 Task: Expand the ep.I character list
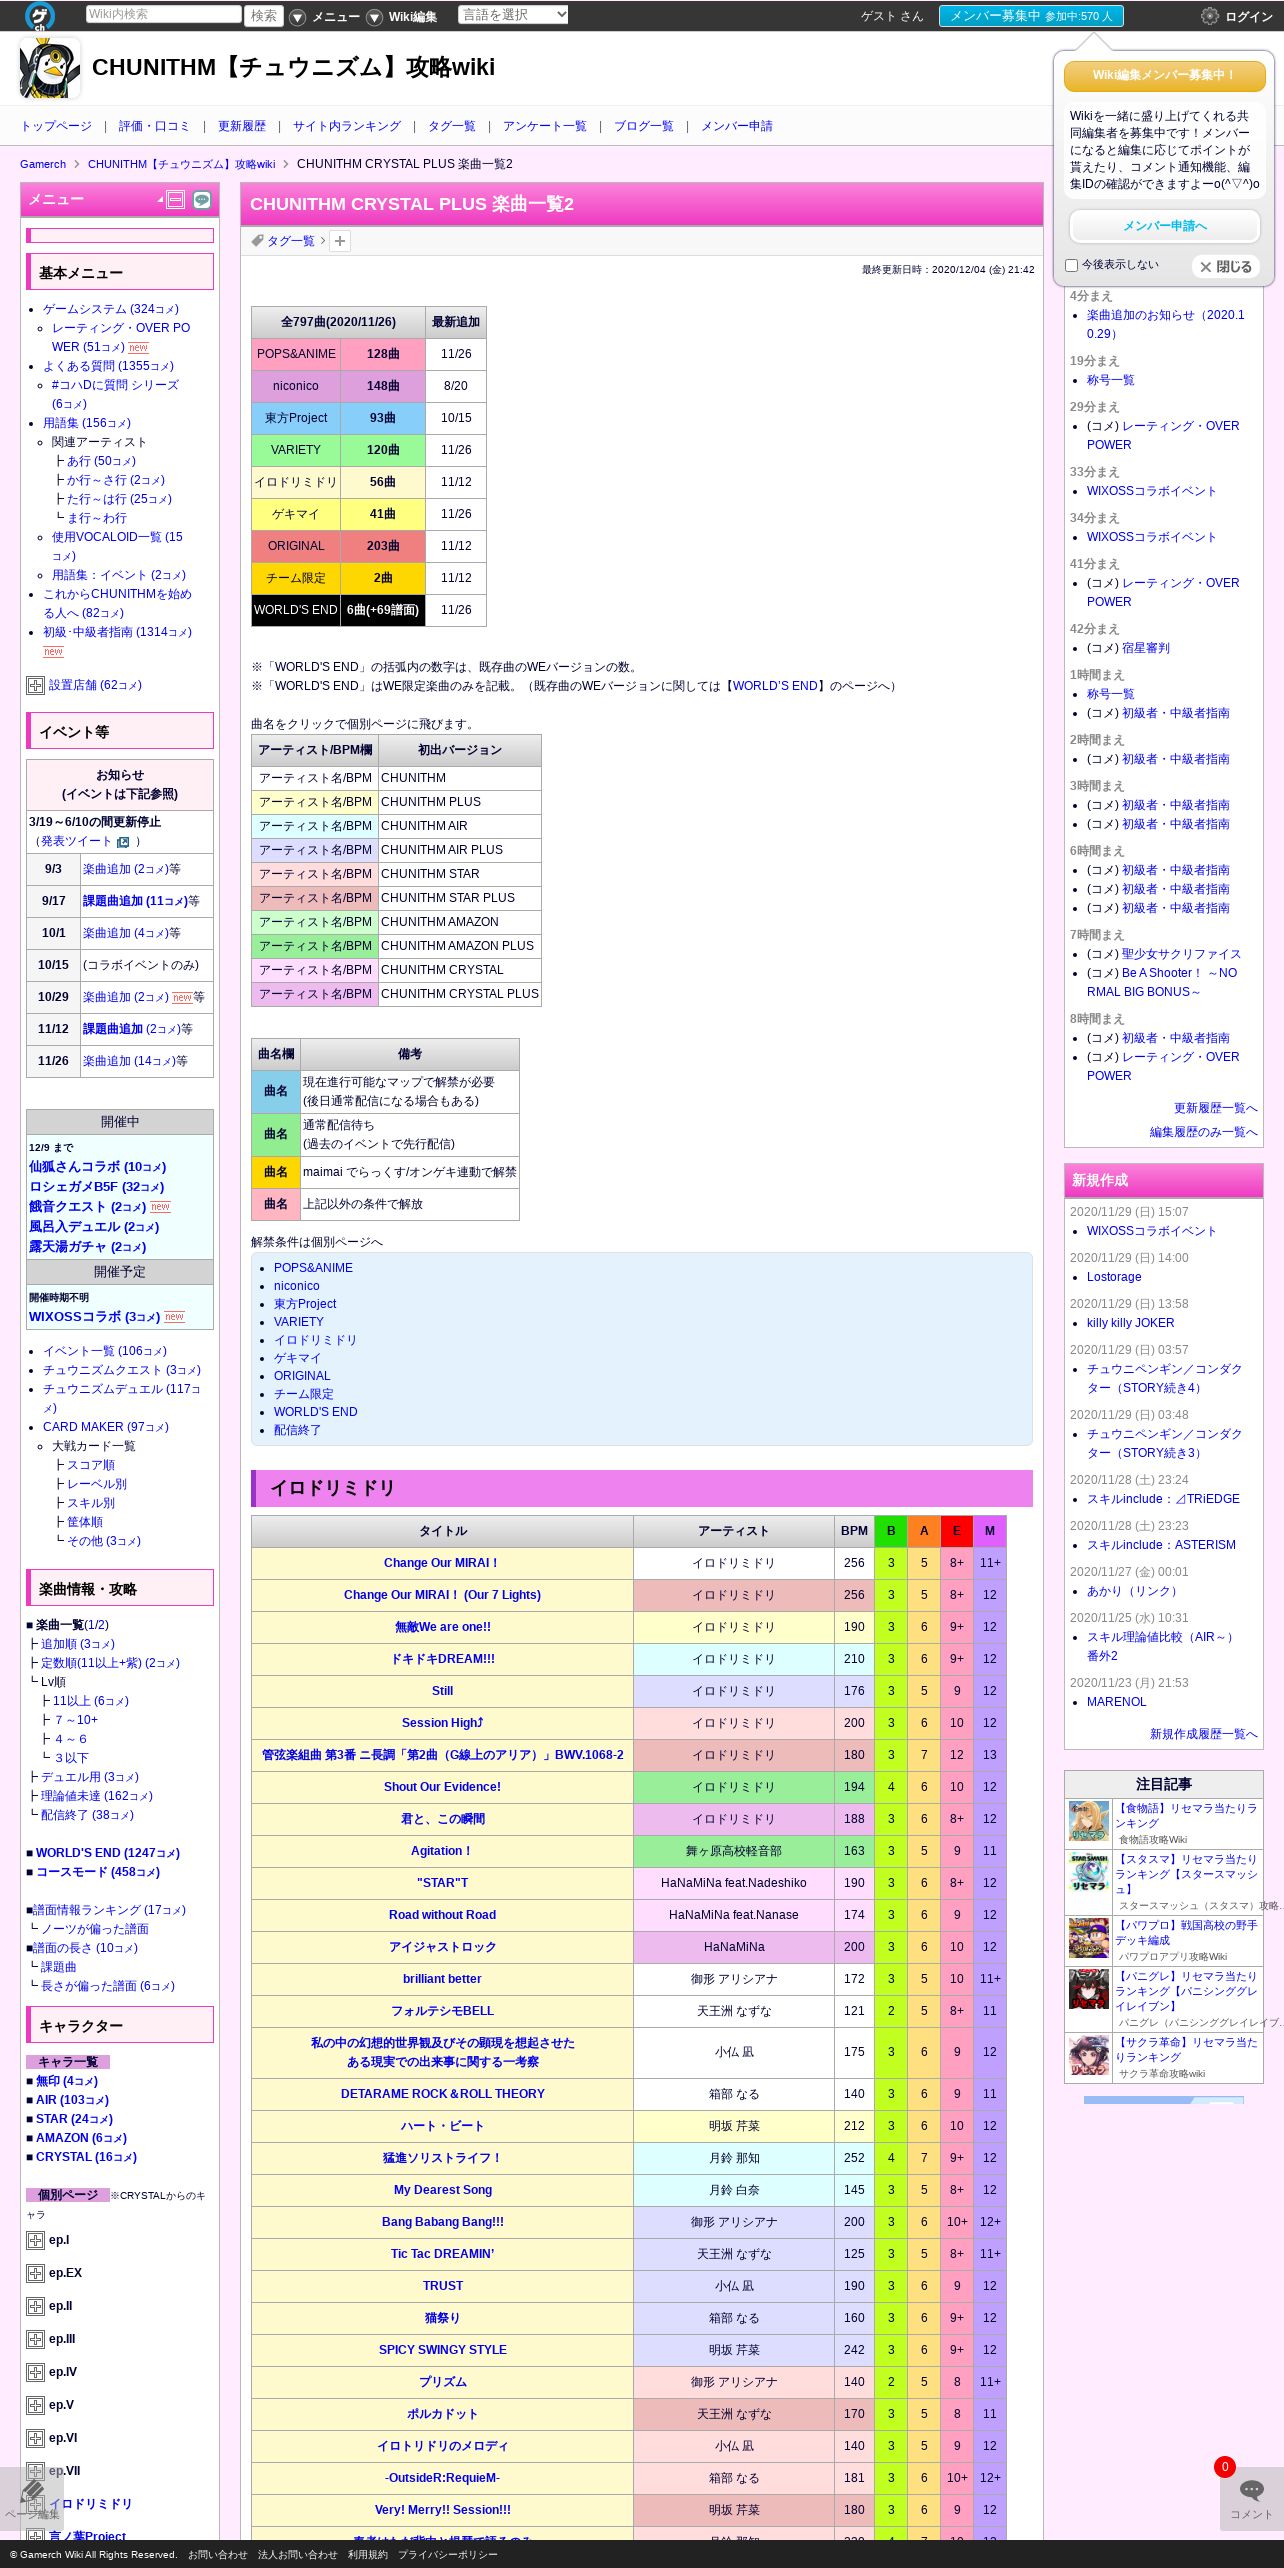[x=35, y=2241]
